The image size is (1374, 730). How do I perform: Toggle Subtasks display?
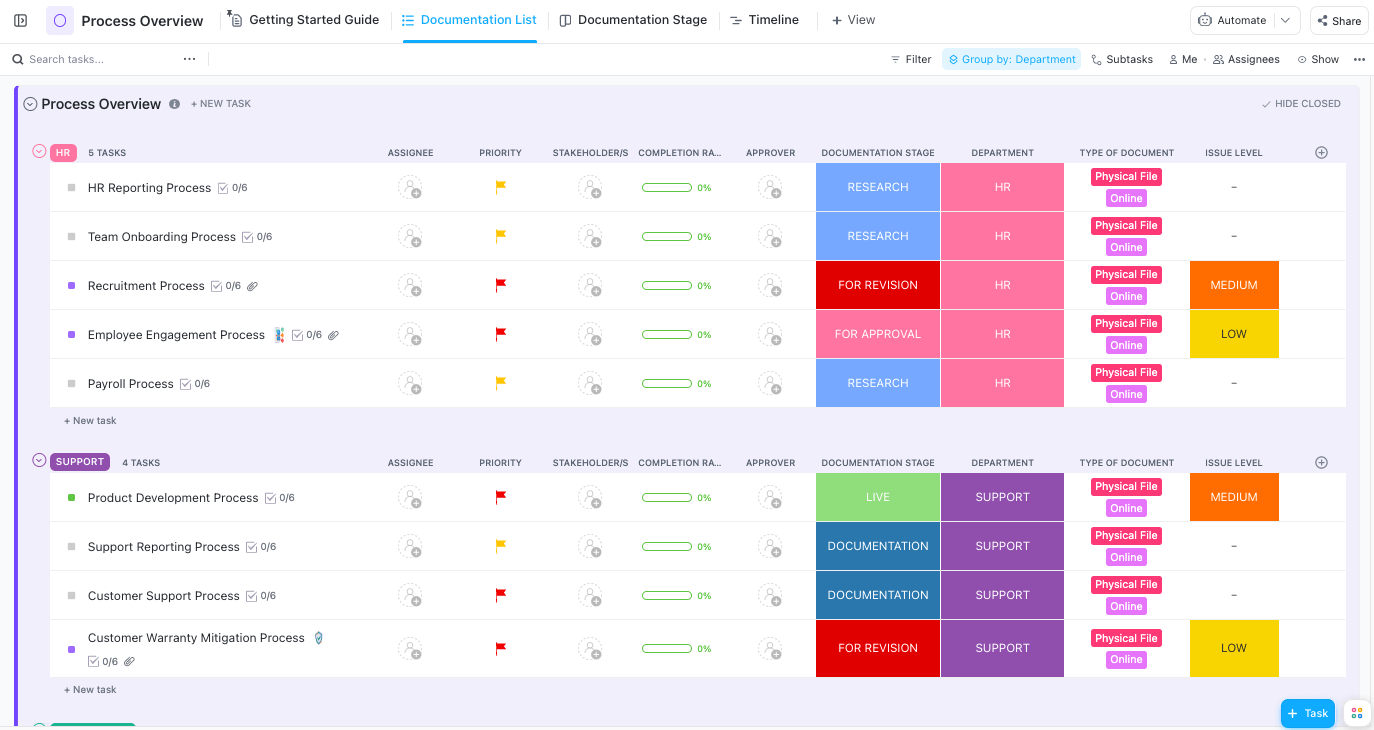[x=1121, y=60]
